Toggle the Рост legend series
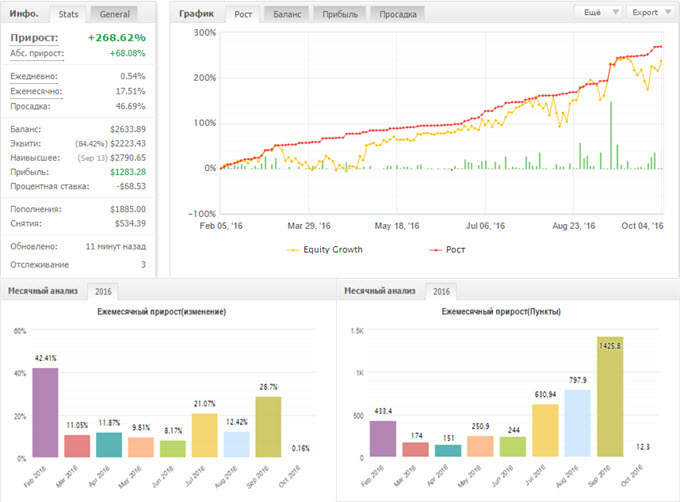This screenshot has width=680, height=502. (447, 250)
